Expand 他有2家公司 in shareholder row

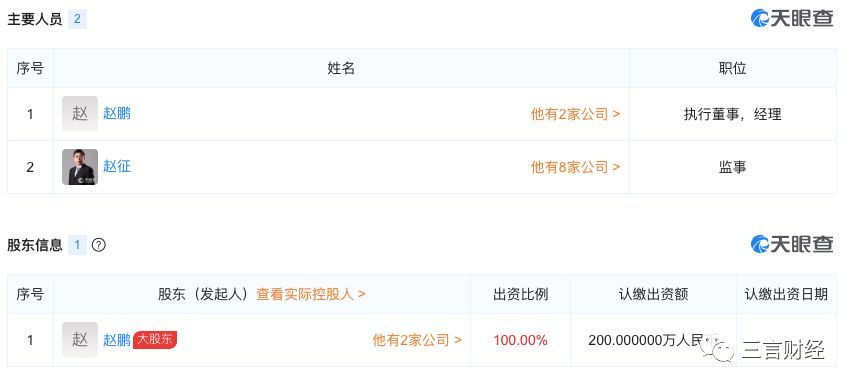(x=417, y=340)
